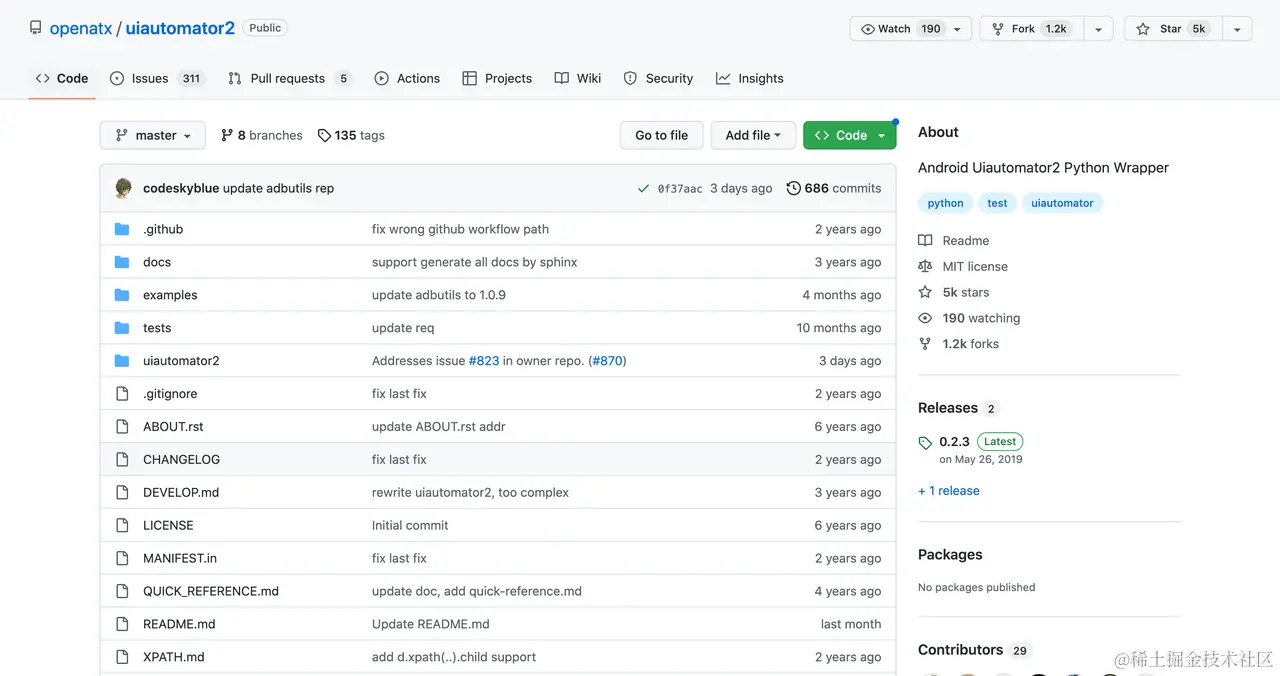
Task: Click the file icon beside CHANGELOG
Action: [x=122, y=460]
